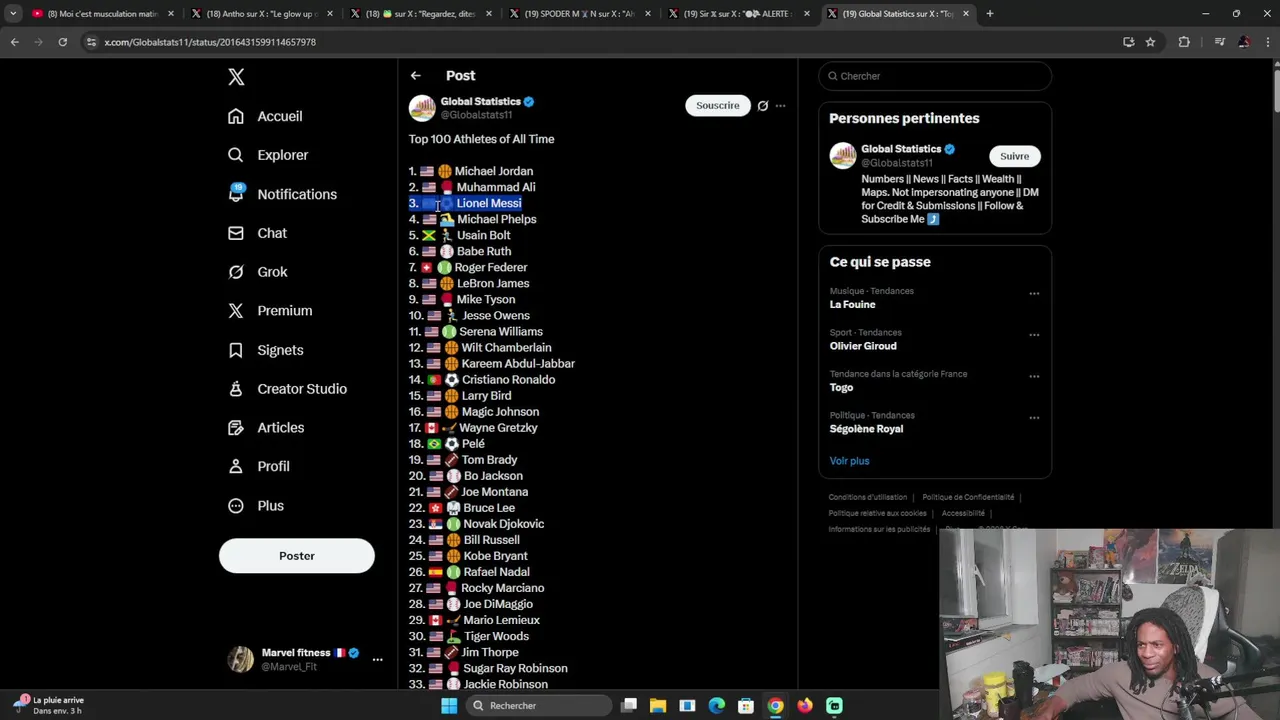Open Premium in the sidebar
1280x720 pixels.
pyautogui.click(x=270, y=311)
